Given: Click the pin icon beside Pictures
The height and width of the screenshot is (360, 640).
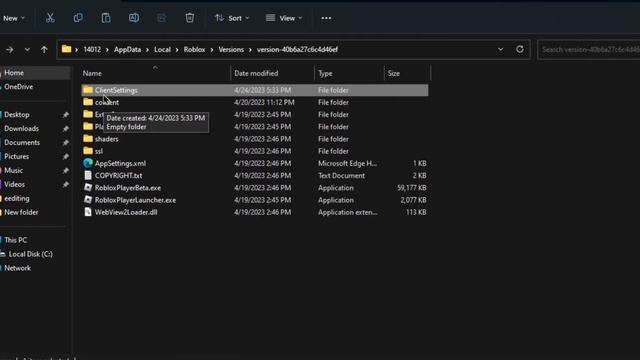Looking at the screenshot, I should point(65,157).
